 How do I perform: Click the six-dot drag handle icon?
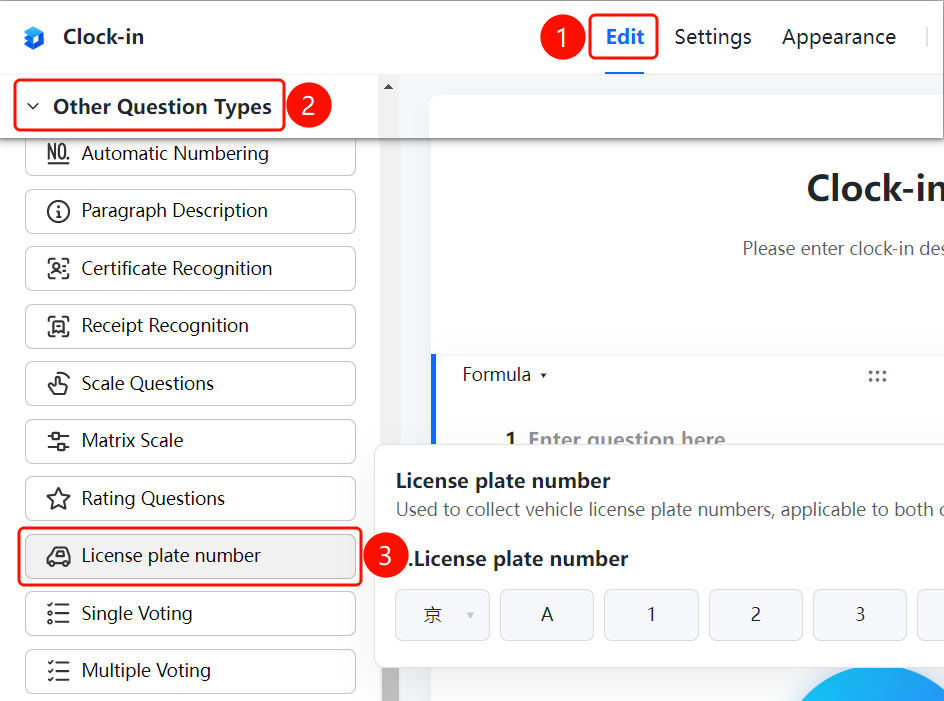pos(877,376)
